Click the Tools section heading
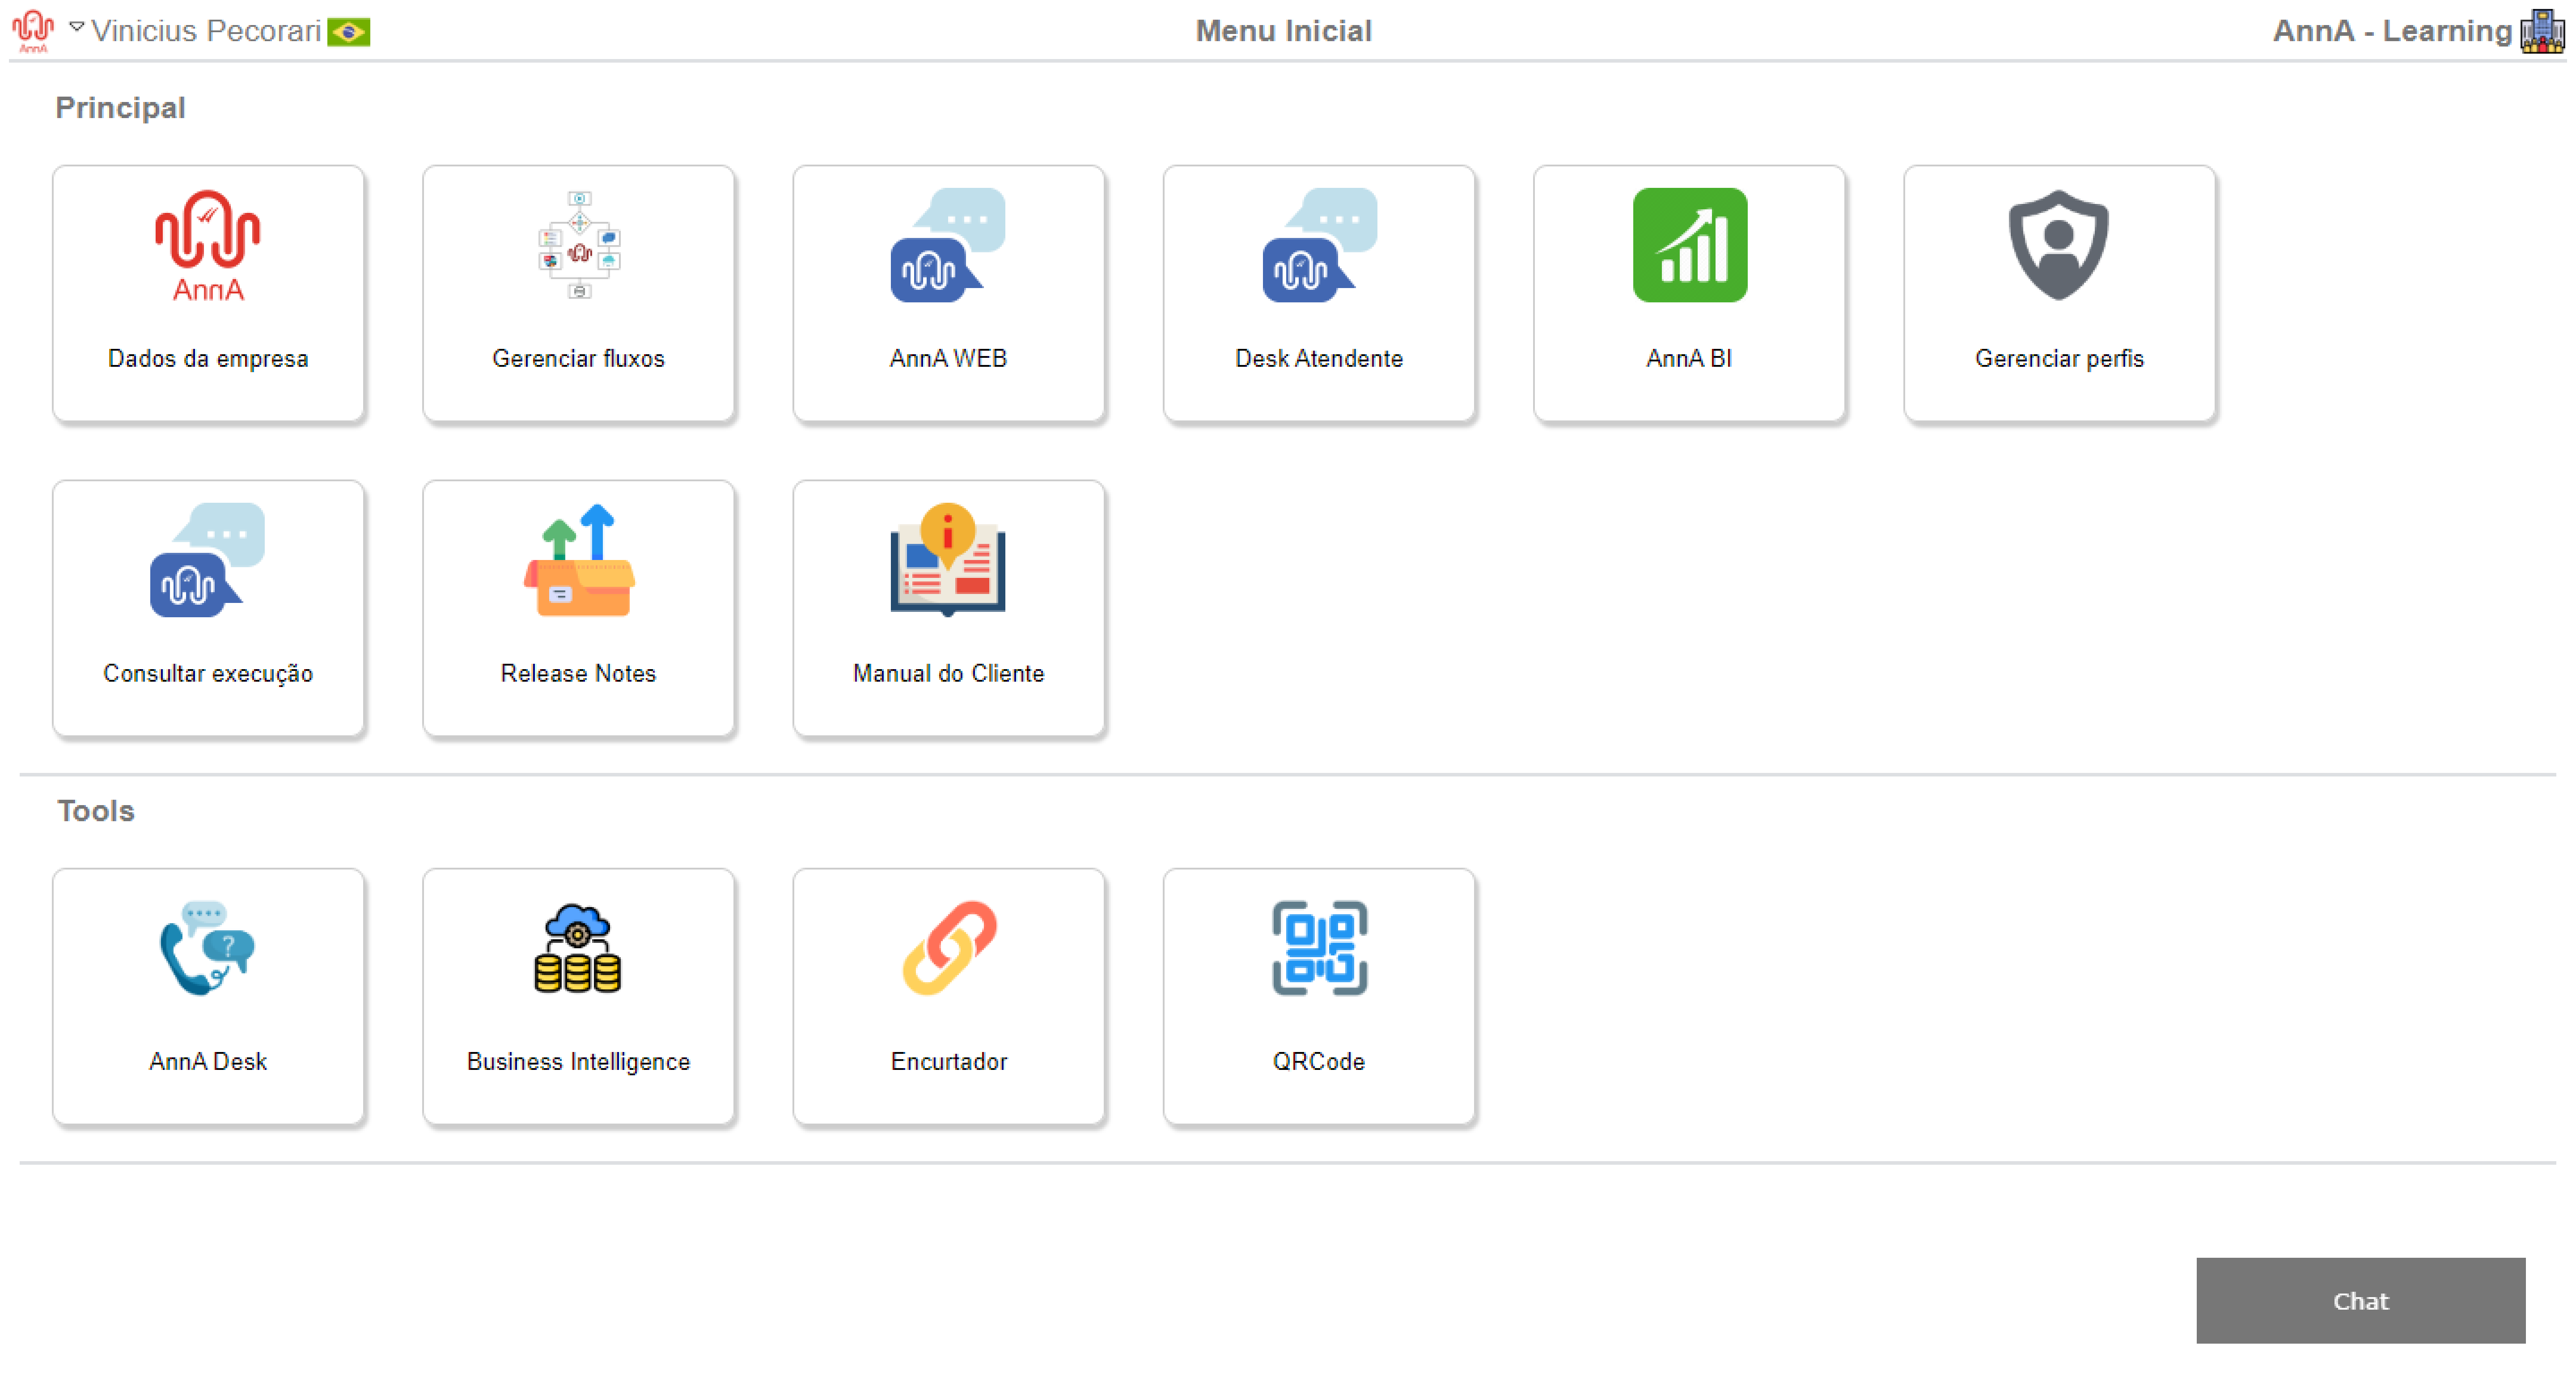The height and width of the screenshot is (1383, 2576). pos(96,810)
